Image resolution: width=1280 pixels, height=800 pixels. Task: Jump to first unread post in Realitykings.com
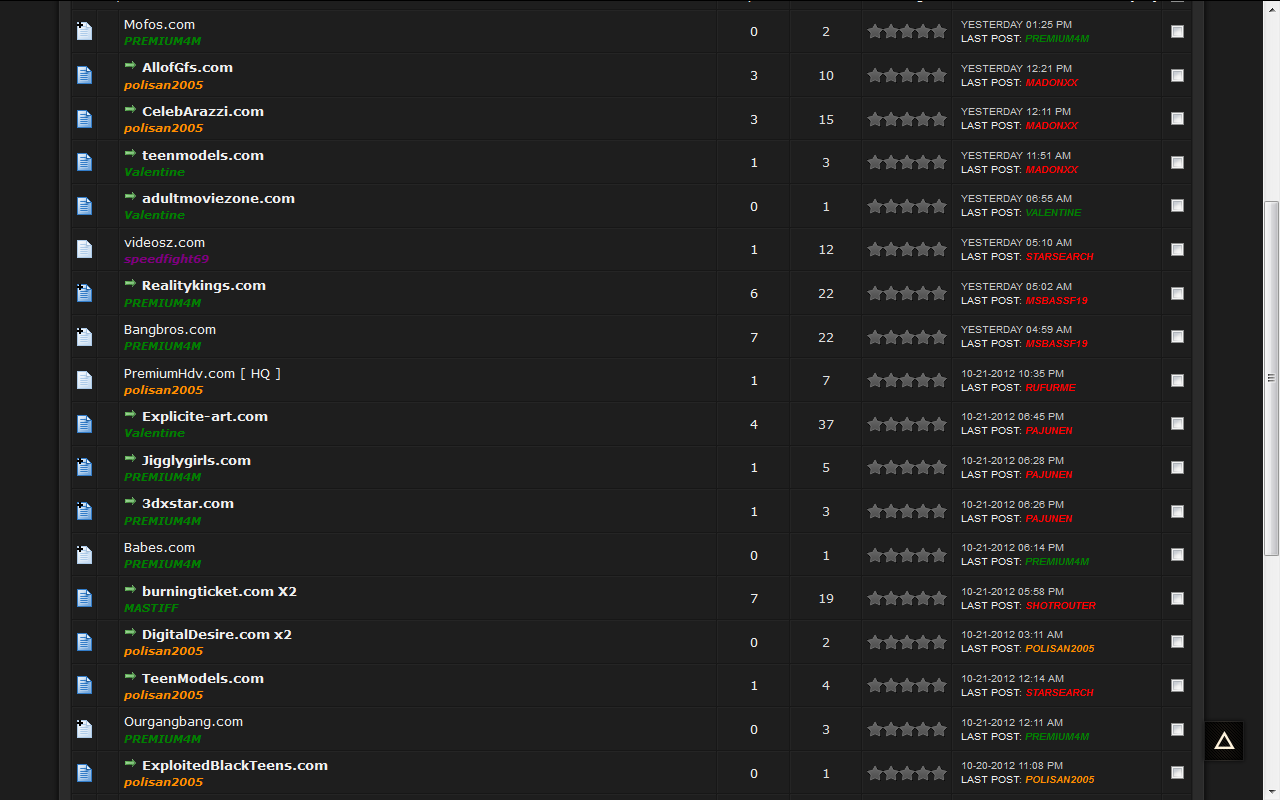130,284
